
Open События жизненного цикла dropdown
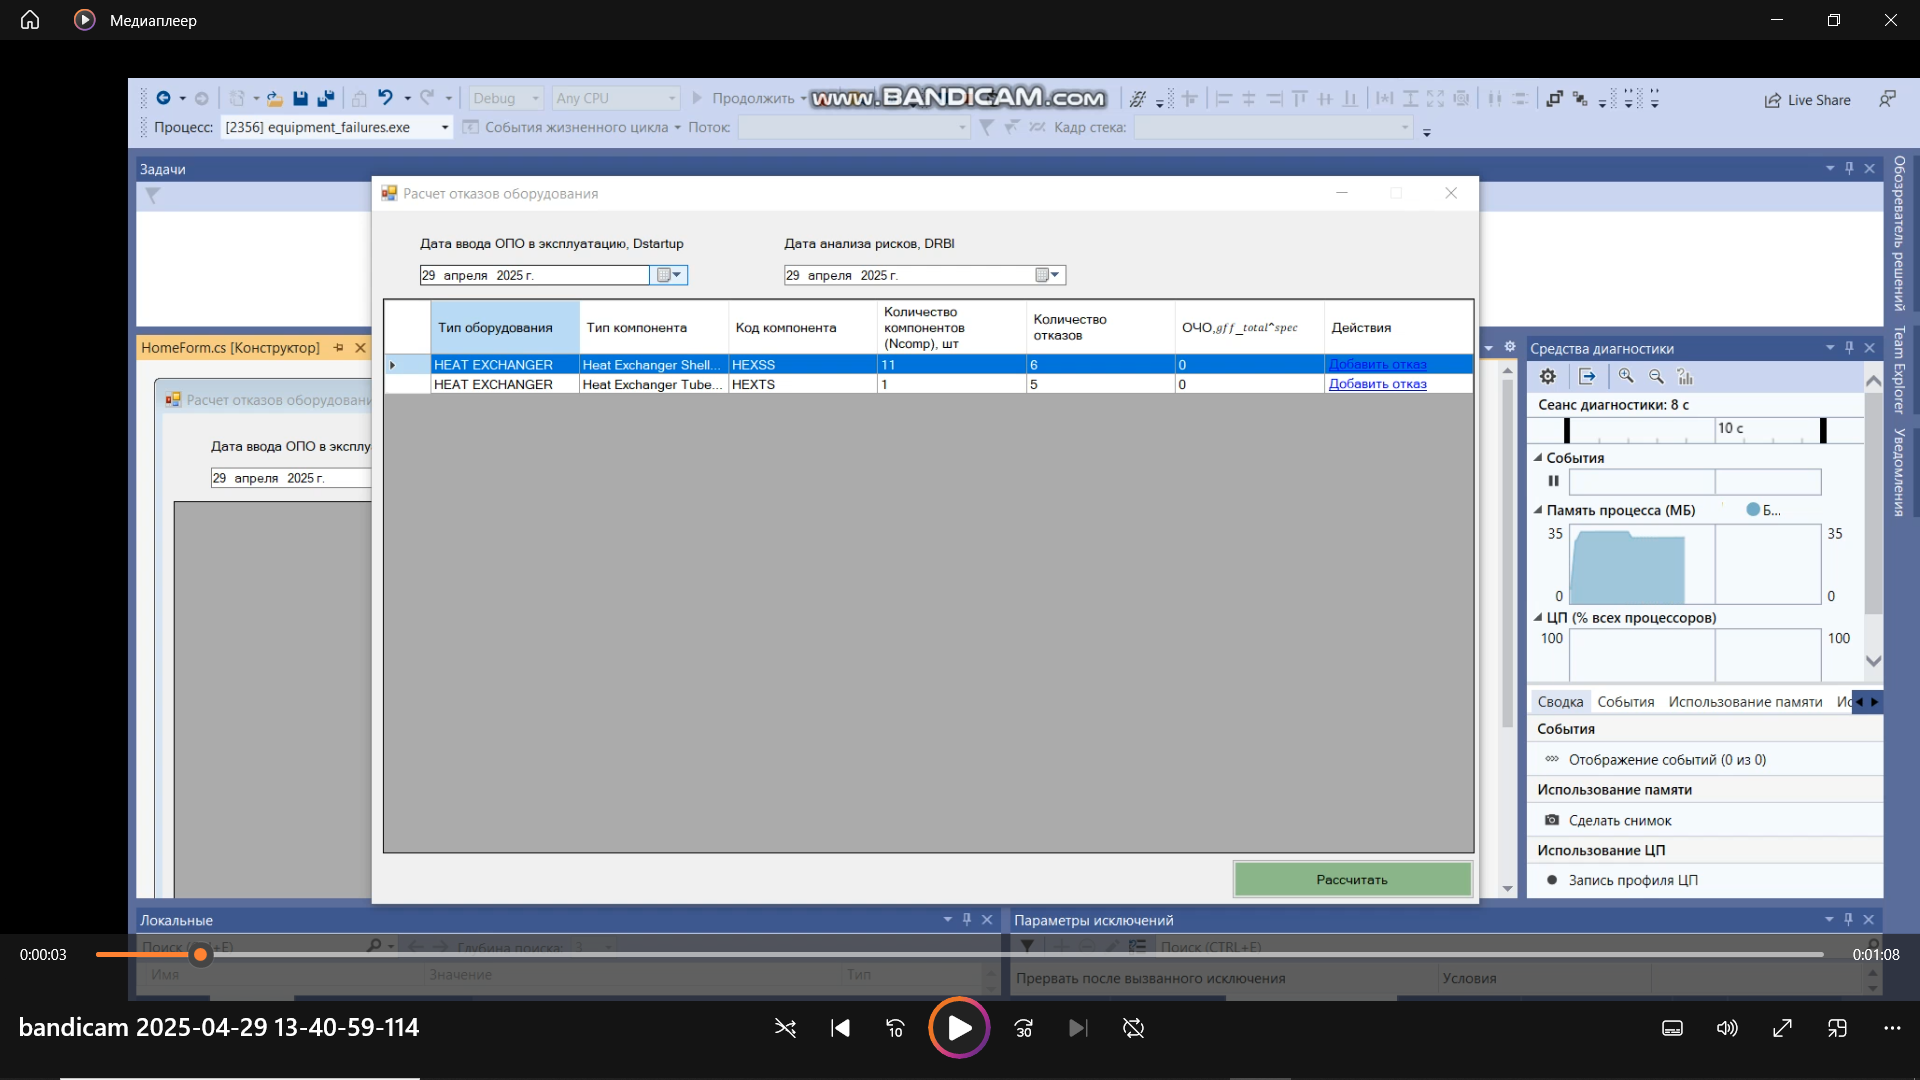572,127
